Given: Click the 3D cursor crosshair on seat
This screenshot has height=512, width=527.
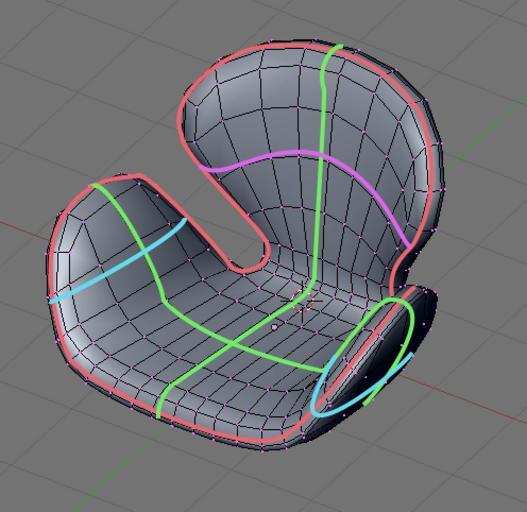Looking at the screenshot, I should 301,300.
